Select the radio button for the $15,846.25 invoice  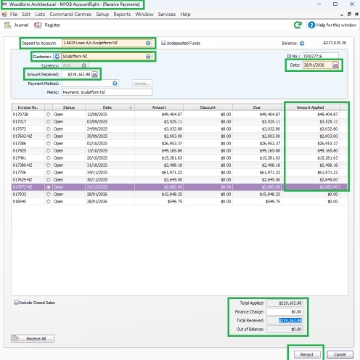click(49, 194)
